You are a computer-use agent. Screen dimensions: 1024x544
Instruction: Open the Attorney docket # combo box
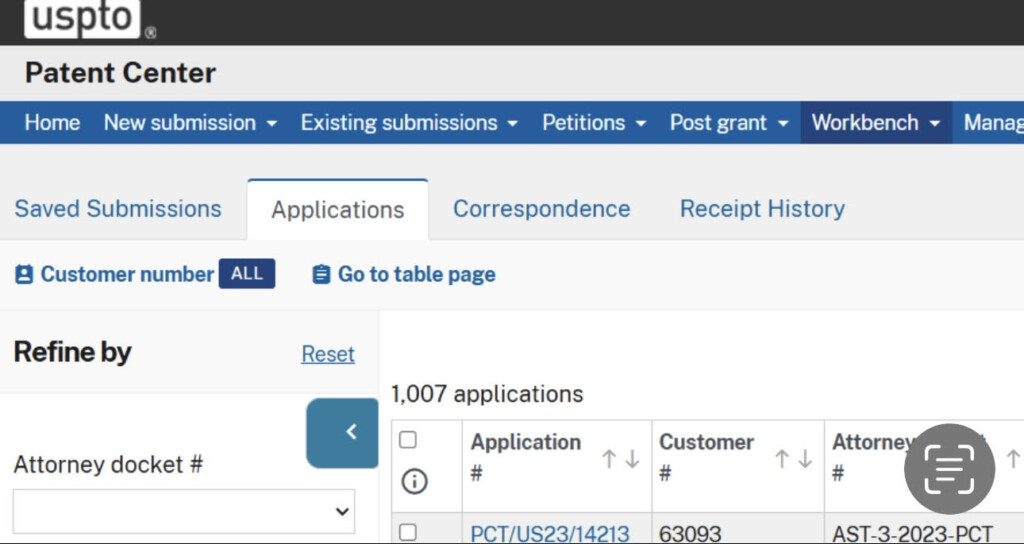[x=184, y=511]
